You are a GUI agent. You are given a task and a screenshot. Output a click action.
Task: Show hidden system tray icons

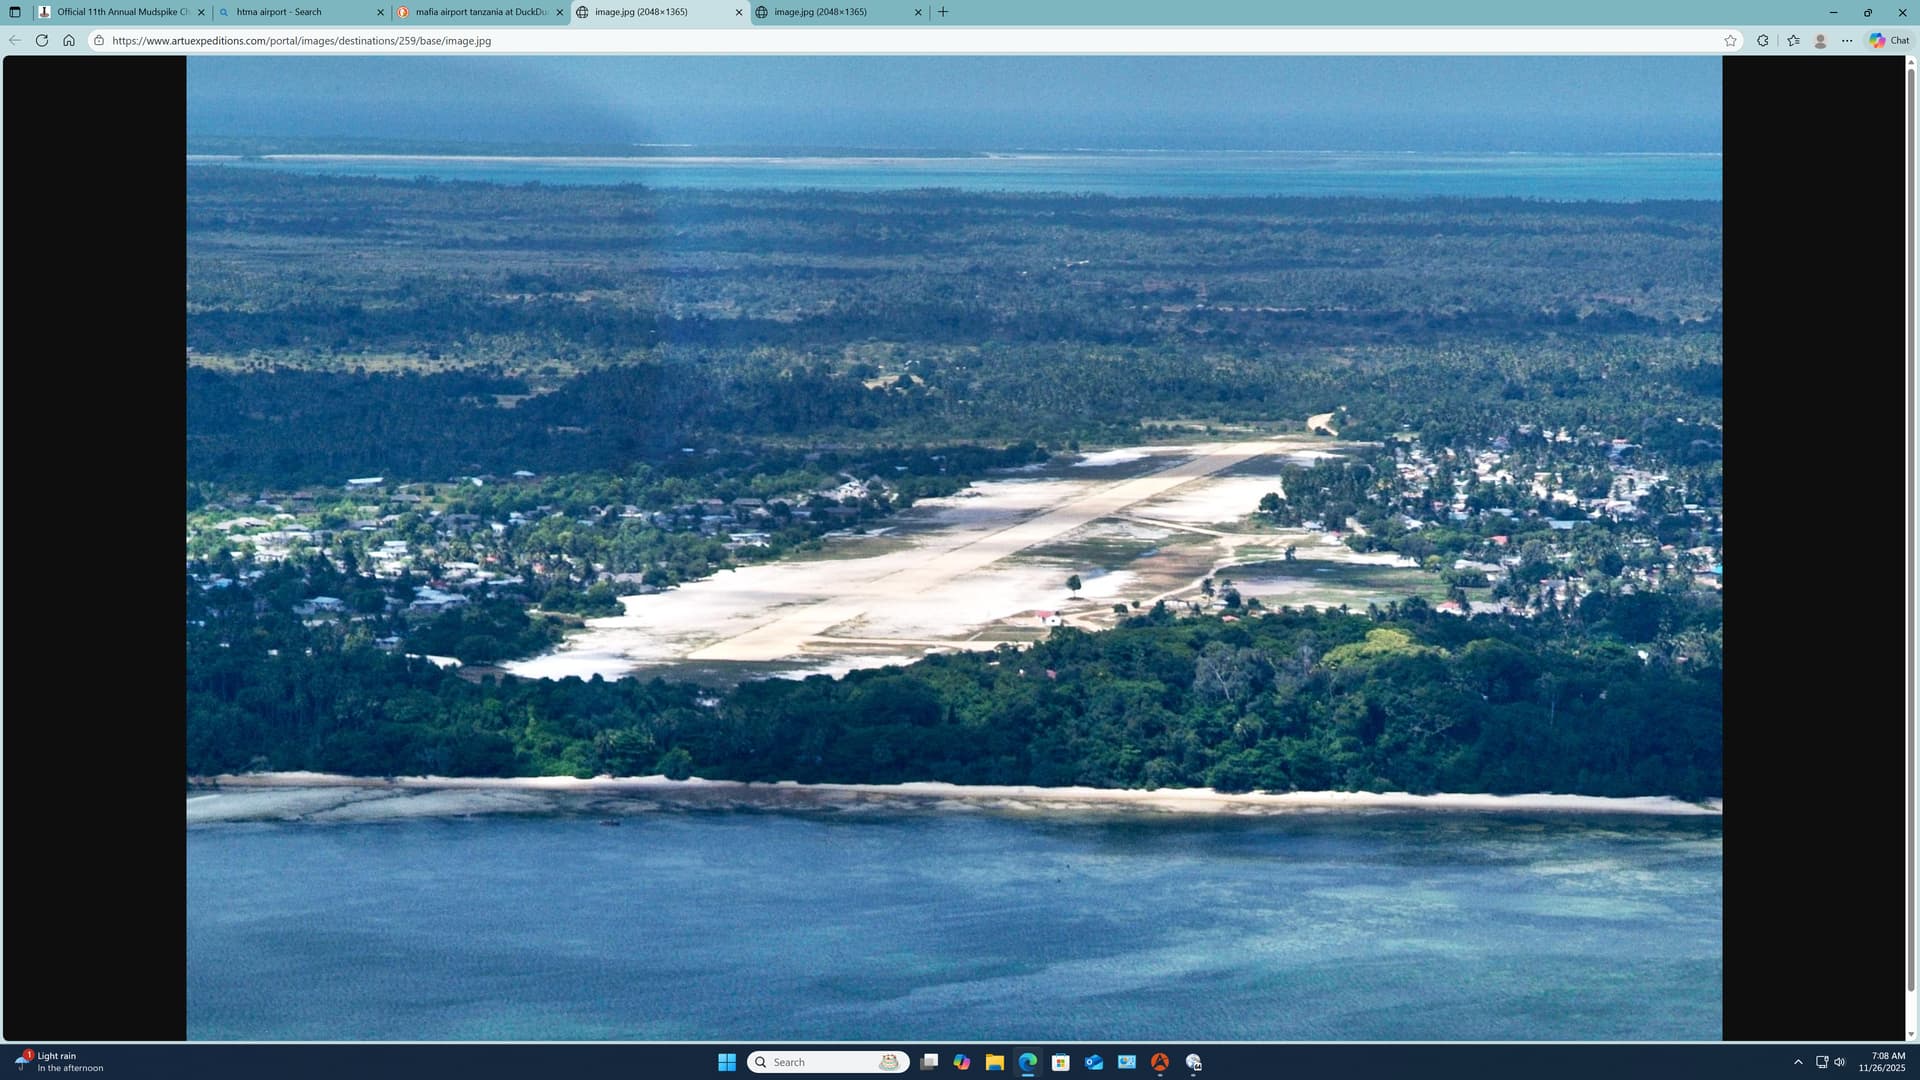[1798, 1062]
